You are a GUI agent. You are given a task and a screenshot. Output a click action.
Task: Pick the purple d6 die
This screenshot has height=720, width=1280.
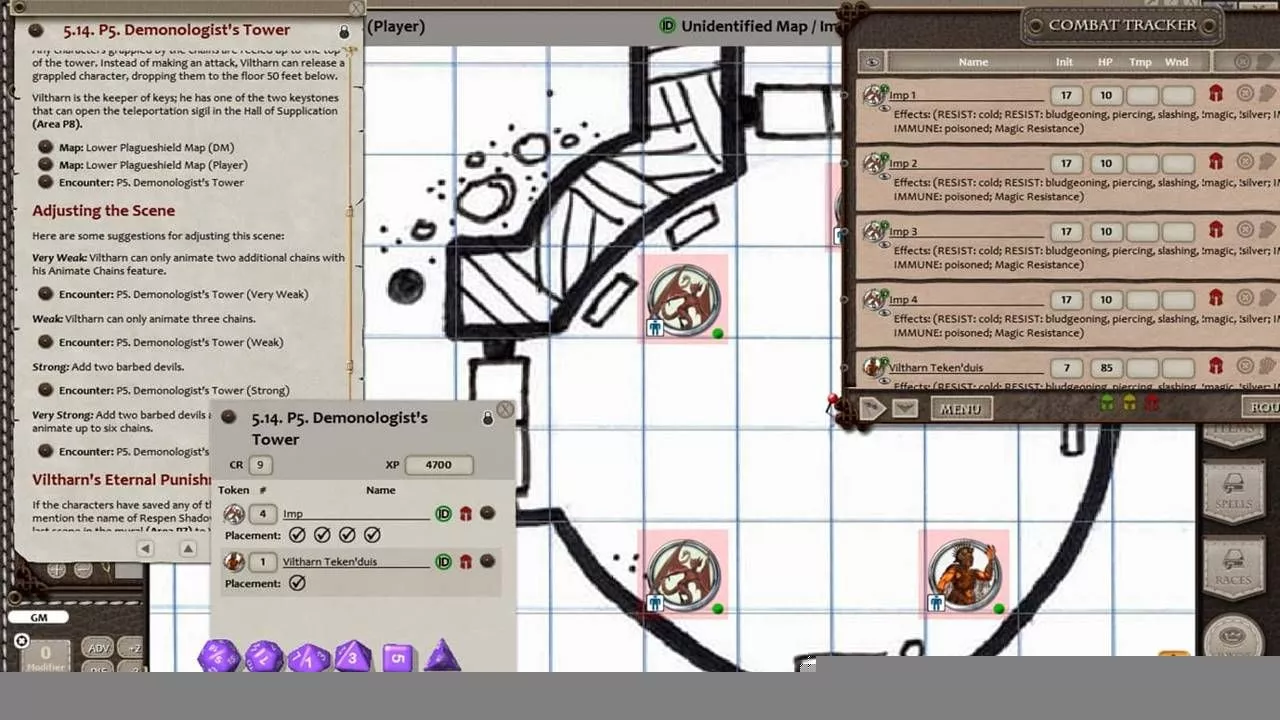pyautogui.click(x=397, y=658)
